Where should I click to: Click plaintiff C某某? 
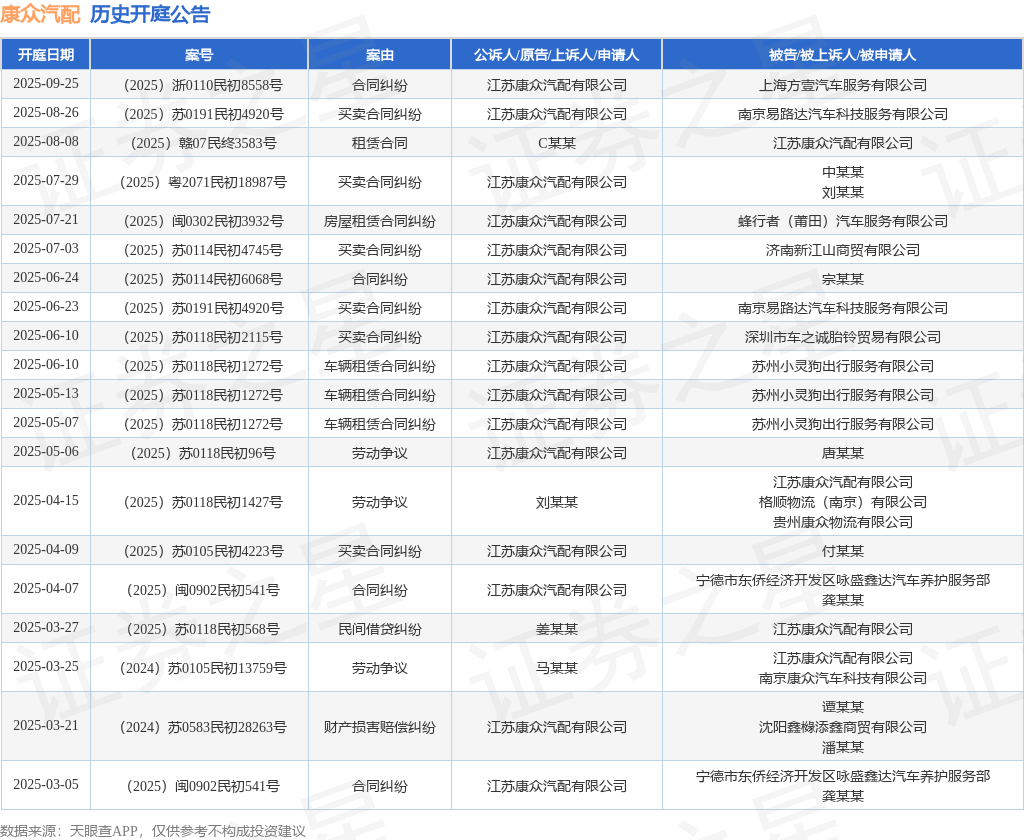point(556,143)
